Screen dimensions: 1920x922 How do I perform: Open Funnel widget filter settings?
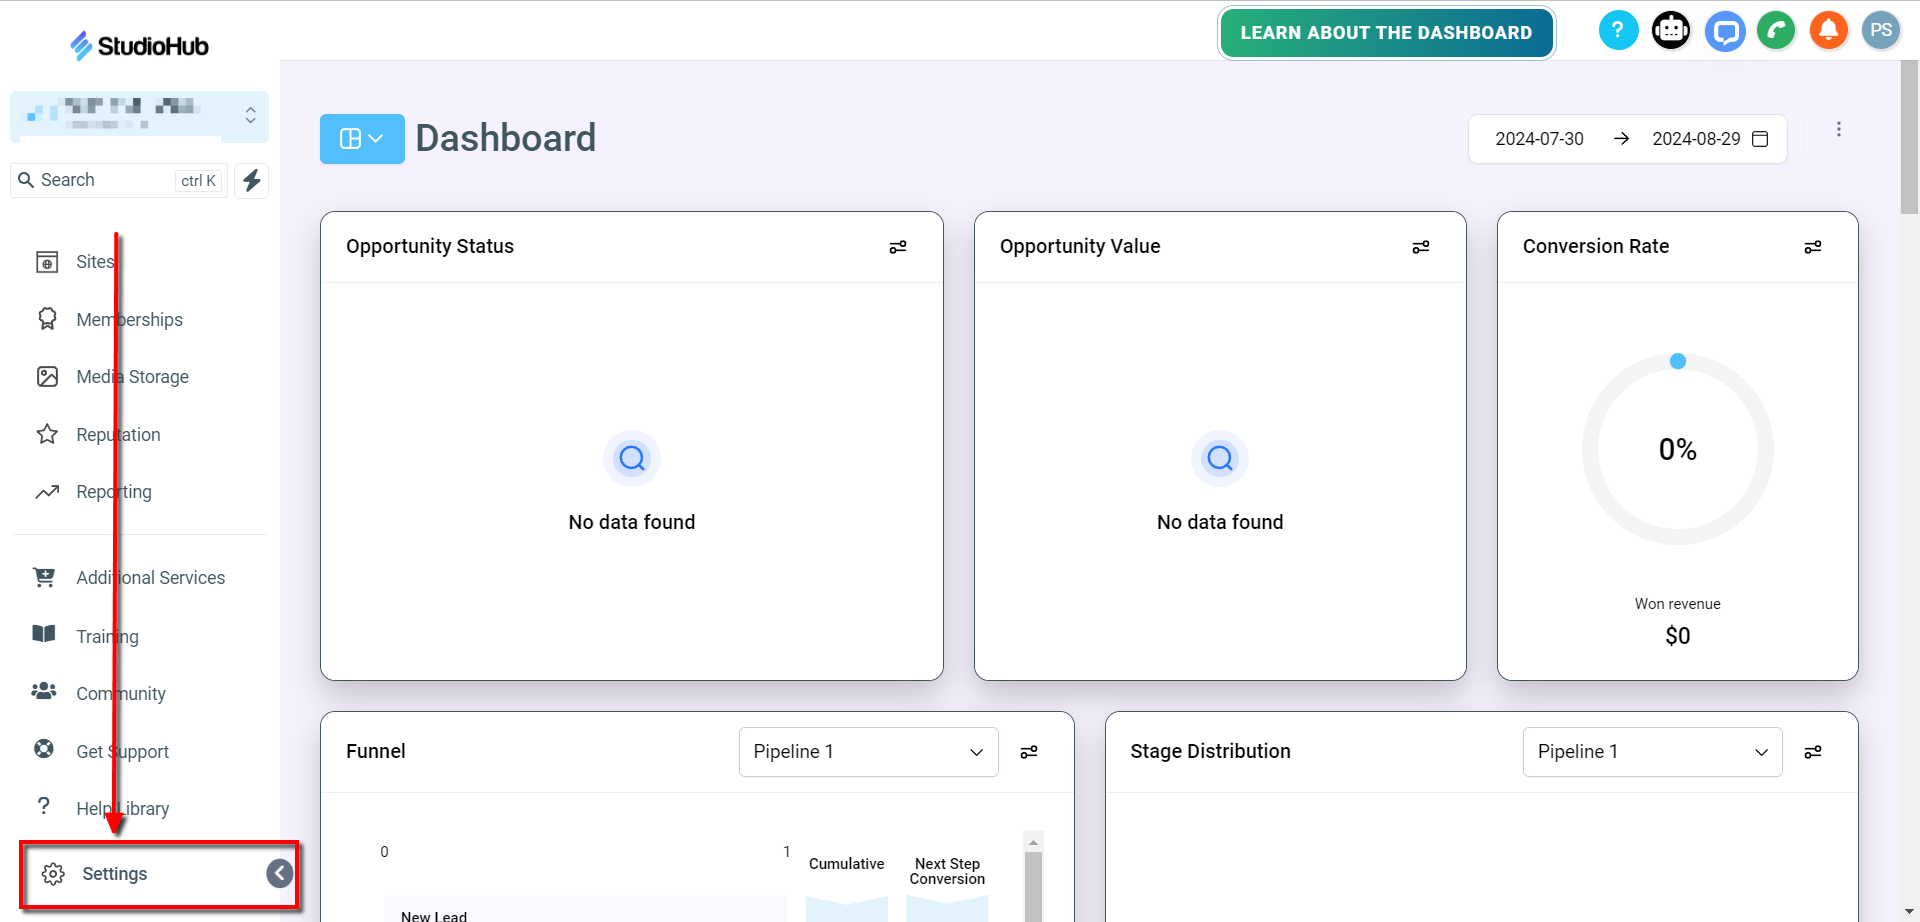(x=1029, y=752)
